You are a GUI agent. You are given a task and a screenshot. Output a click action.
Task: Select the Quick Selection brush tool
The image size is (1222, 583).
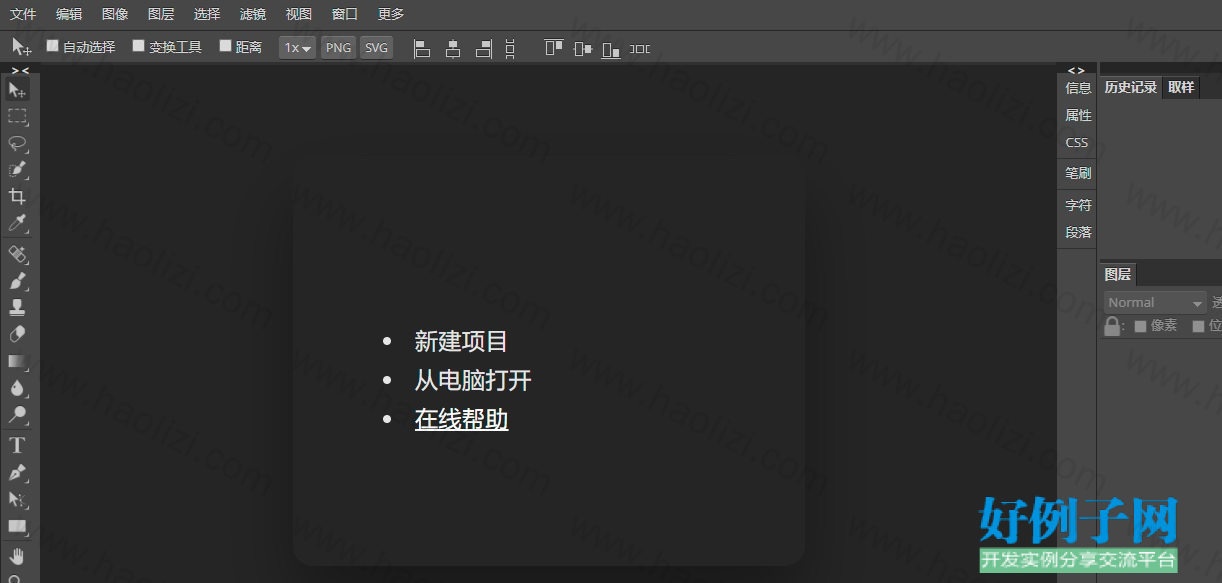(17, 170)
